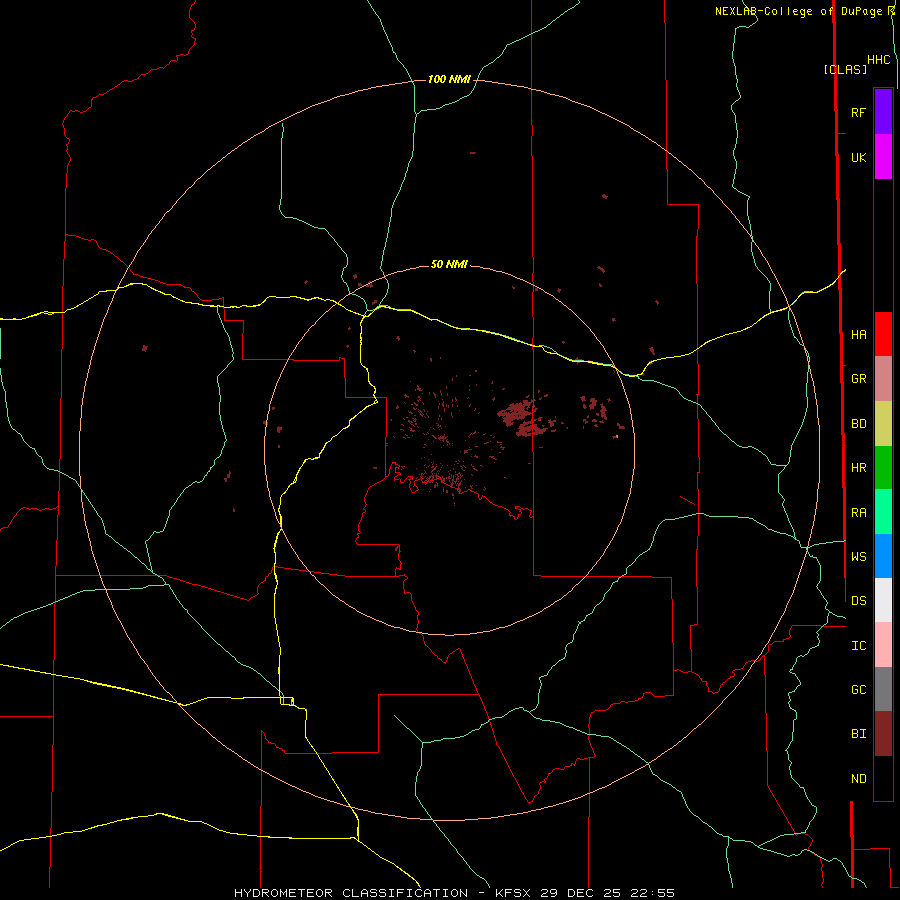Click the WS blue legend swatch
Viewport: 900px width, 900px height.
point(883,556)
